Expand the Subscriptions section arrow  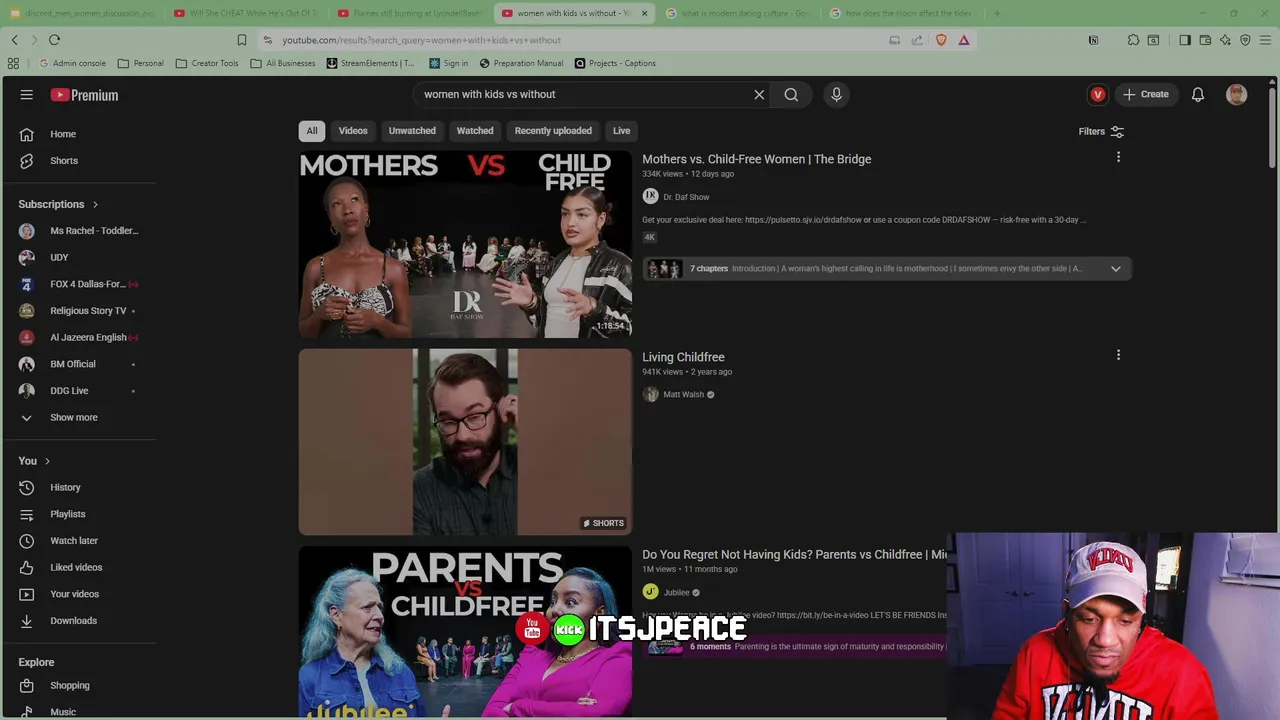click(95, 205)
